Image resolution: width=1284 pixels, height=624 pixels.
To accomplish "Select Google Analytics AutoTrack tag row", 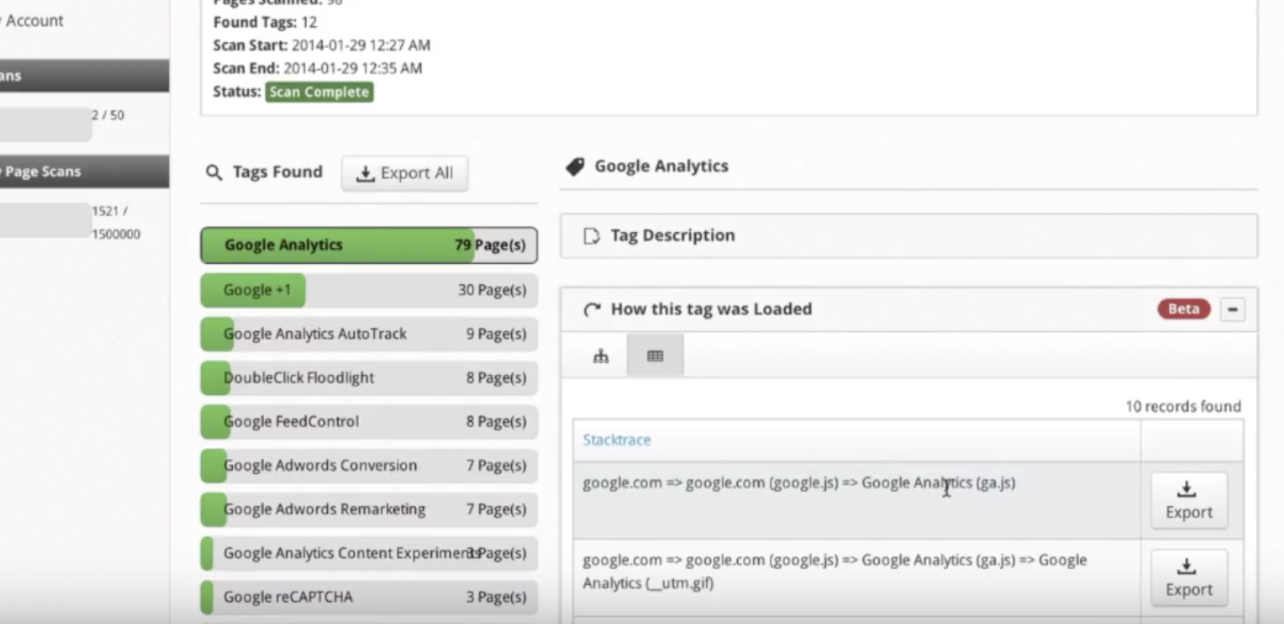I will pyautogui.click(x=369, y=334).
